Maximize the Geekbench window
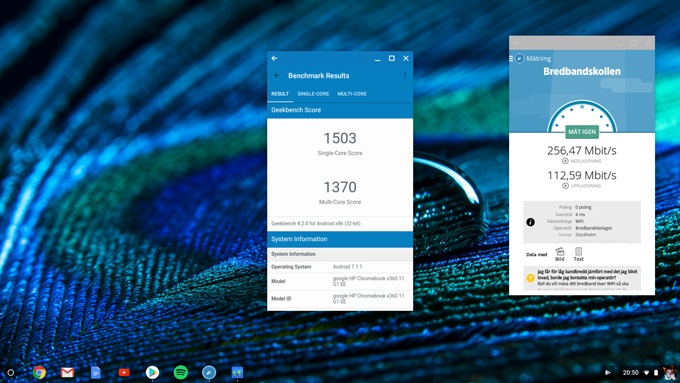Screen dimensions: 680x383 392,58
